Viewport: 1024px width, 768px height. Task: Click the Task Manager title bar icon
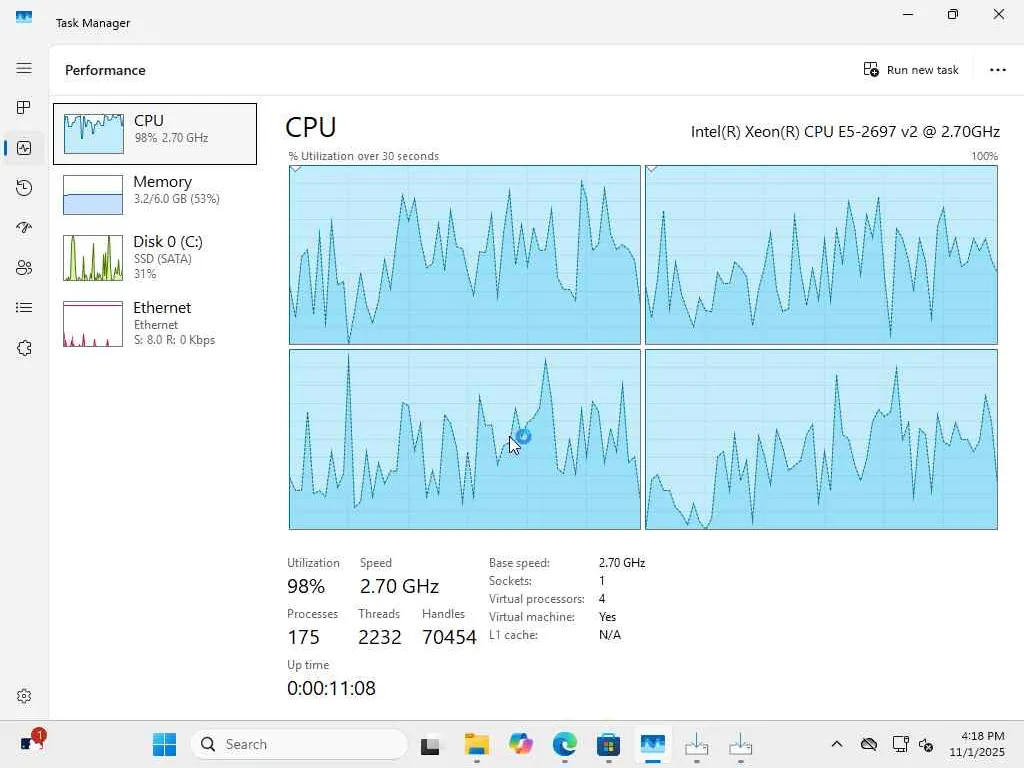[x=24, y=17]
